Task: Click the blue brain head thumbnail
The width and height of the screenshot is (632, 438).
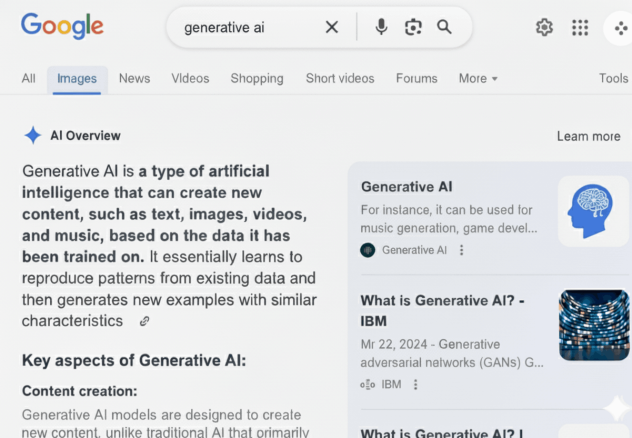Action: [x=593, y=211]
